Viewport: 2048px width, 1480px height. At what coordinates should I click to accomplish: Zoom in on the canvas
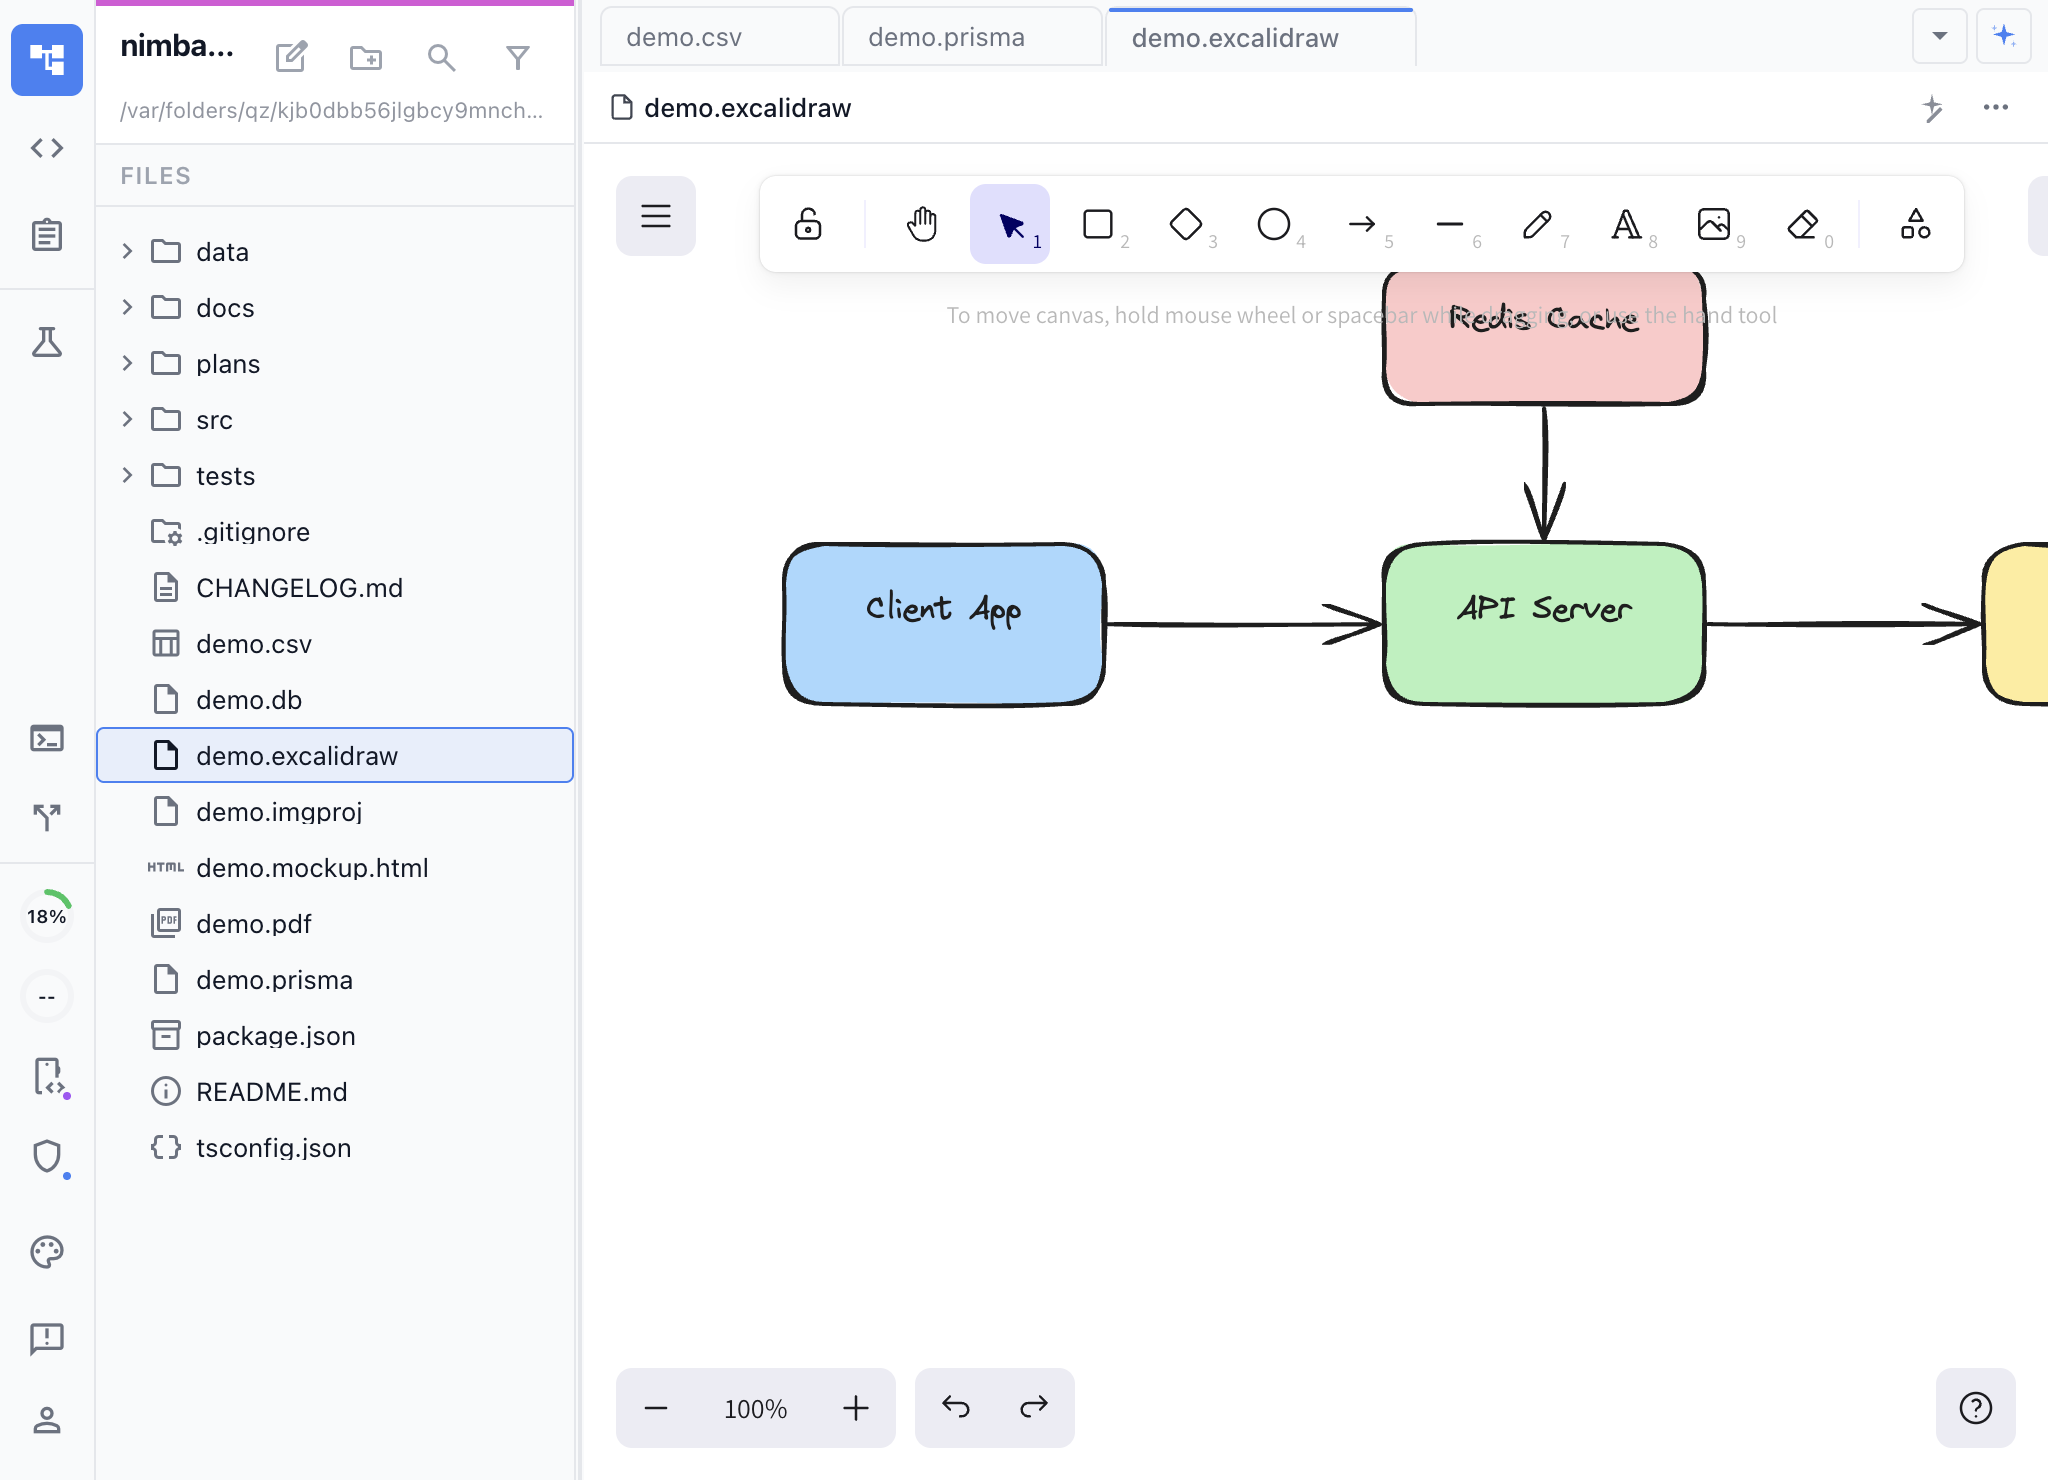[x=855, y=1407]
